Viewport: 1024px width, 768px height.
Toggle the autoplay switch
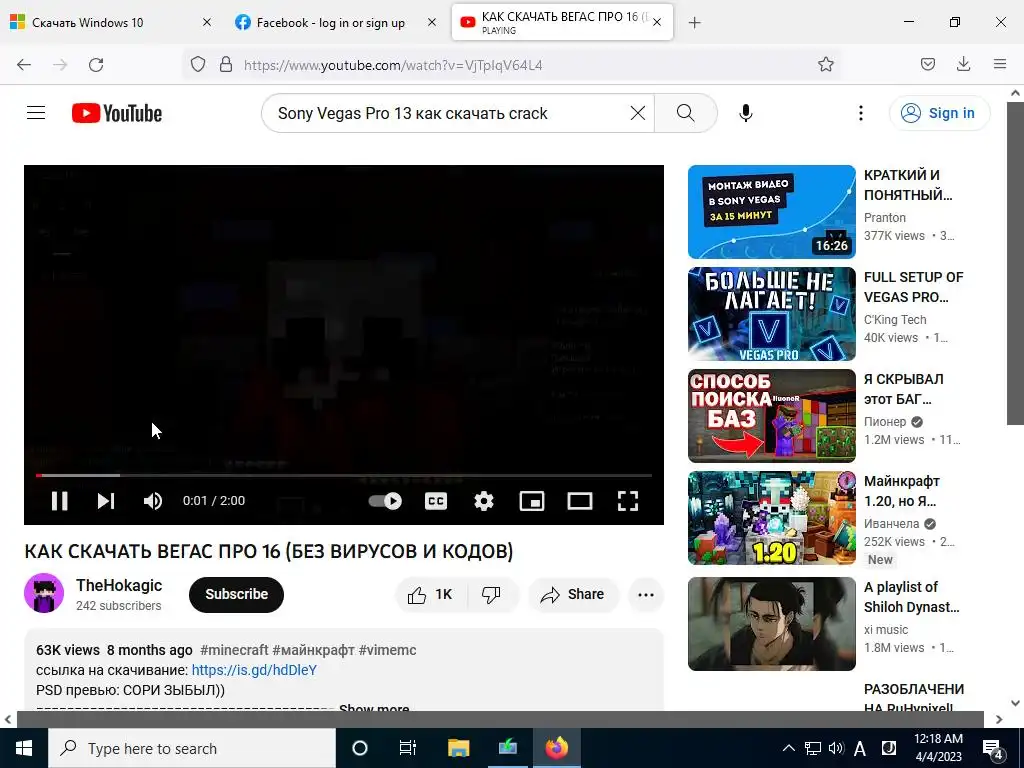[385, 501]
